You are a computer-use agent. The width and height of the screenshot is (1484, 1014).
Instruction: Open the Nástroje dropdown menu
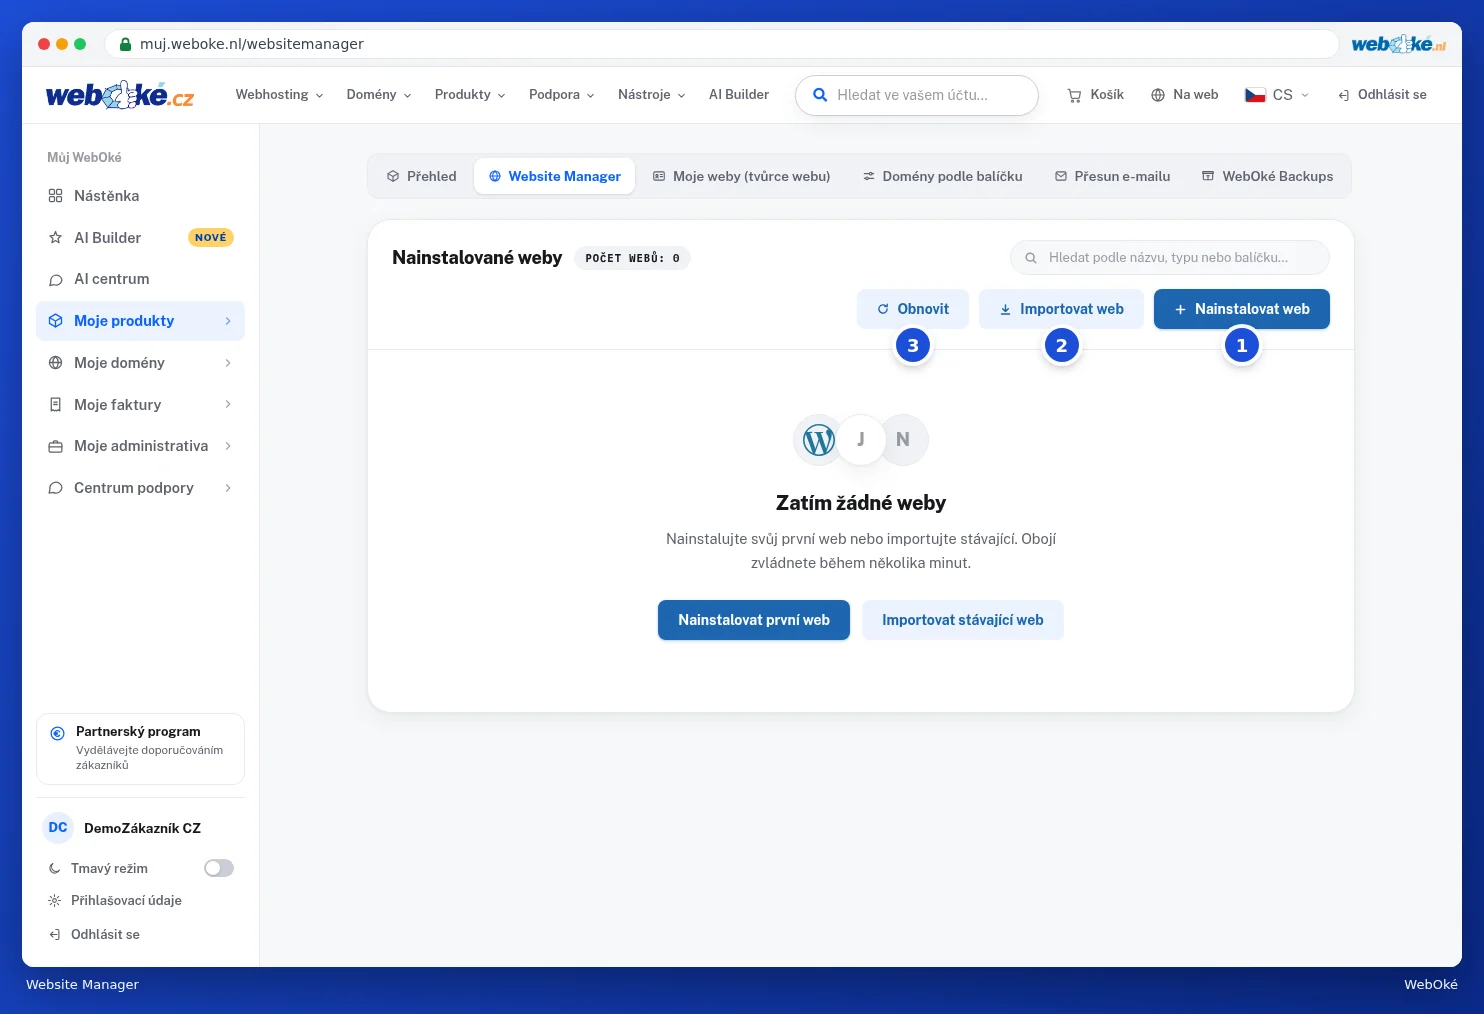pyautogui.click(x=652, y=95)
